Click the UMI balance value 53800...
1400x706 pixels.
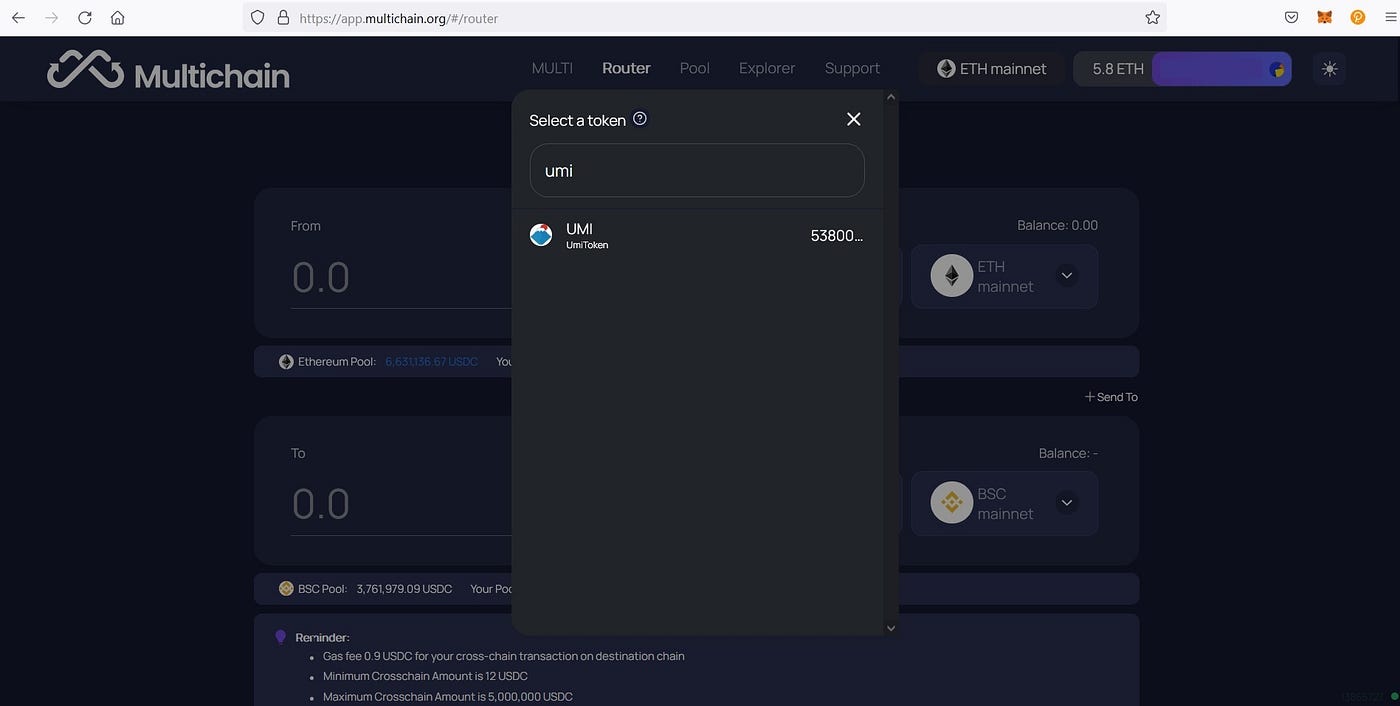(836, 236)
